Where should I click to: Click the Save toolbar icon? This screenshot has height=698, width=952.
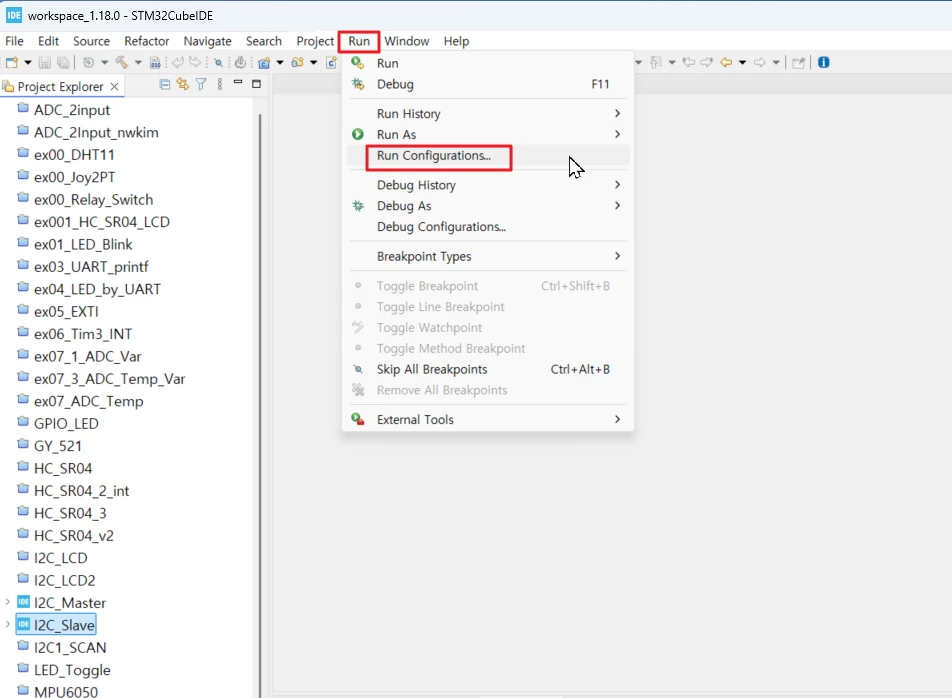44,63
